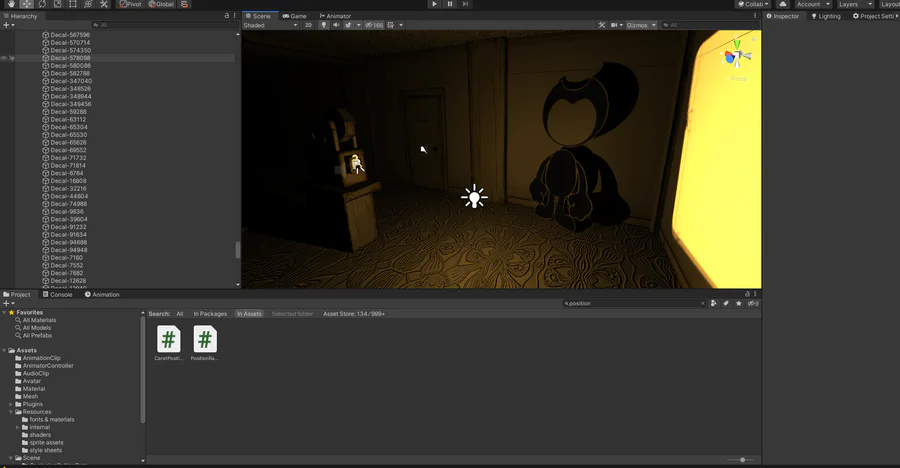Select the combined Transform tool
This screenshot has width=900, height=468.
pos(88,4)
